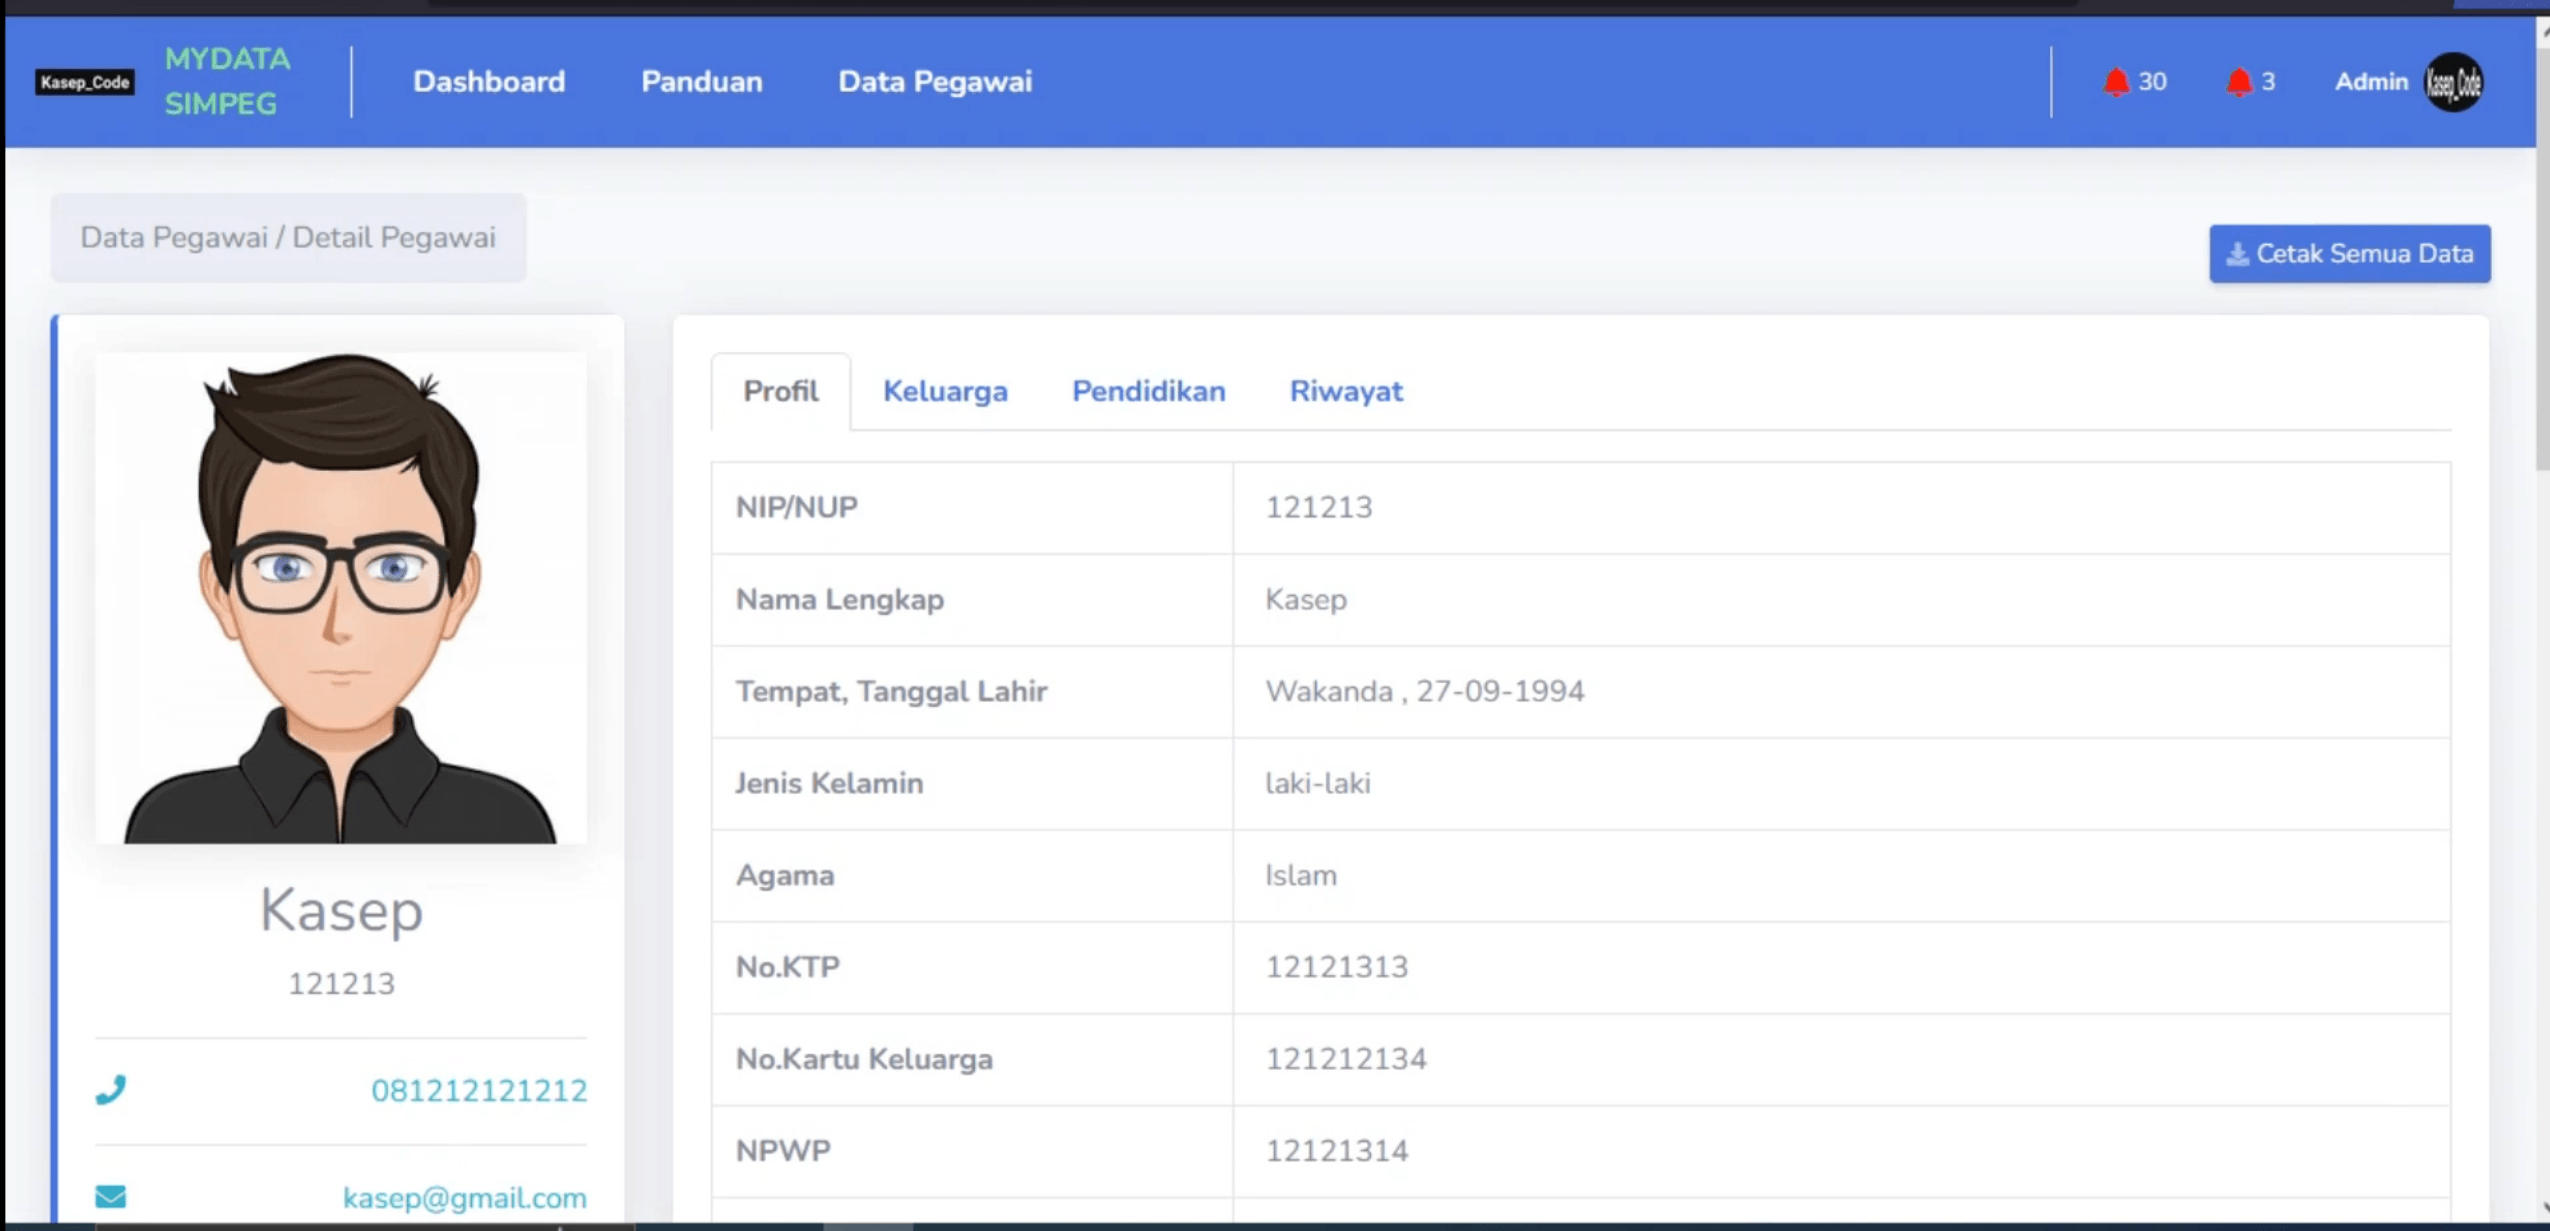Open the Data Pegawai menu
Viewport: 2550px width, 1231px height.
935,82
